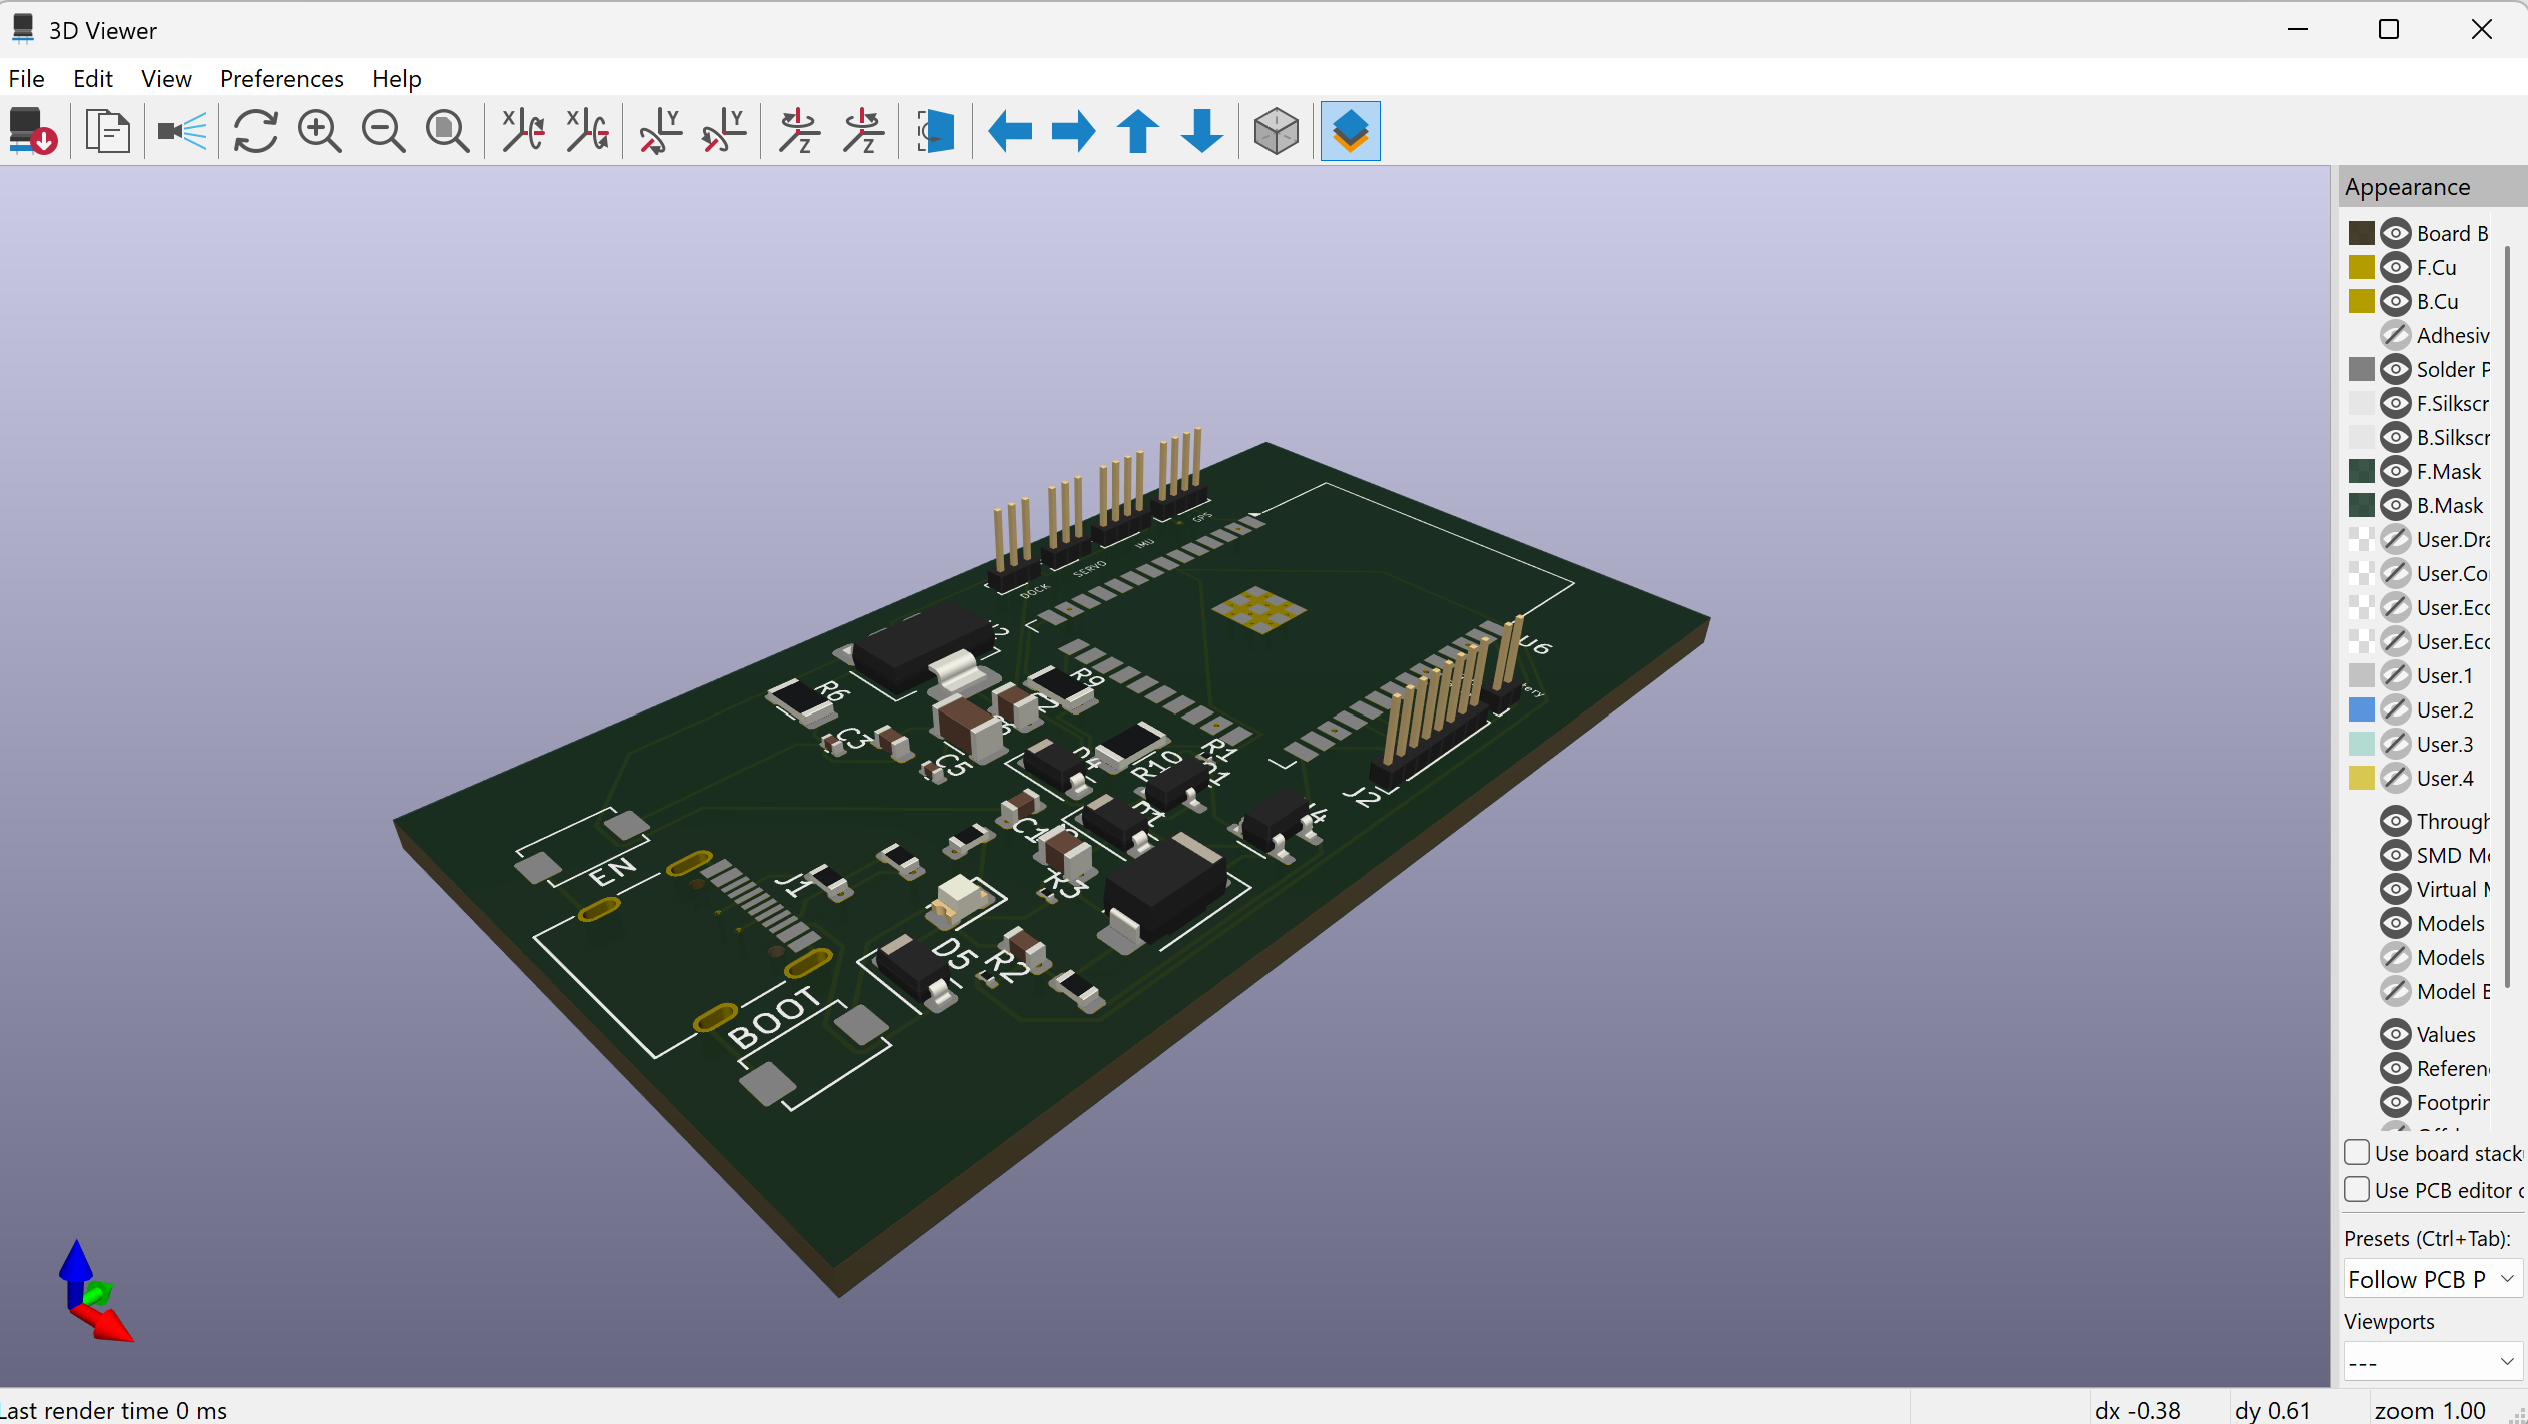Copy the 3D image to clipboard
2528x1424 pixels.
tap(107, 131)
